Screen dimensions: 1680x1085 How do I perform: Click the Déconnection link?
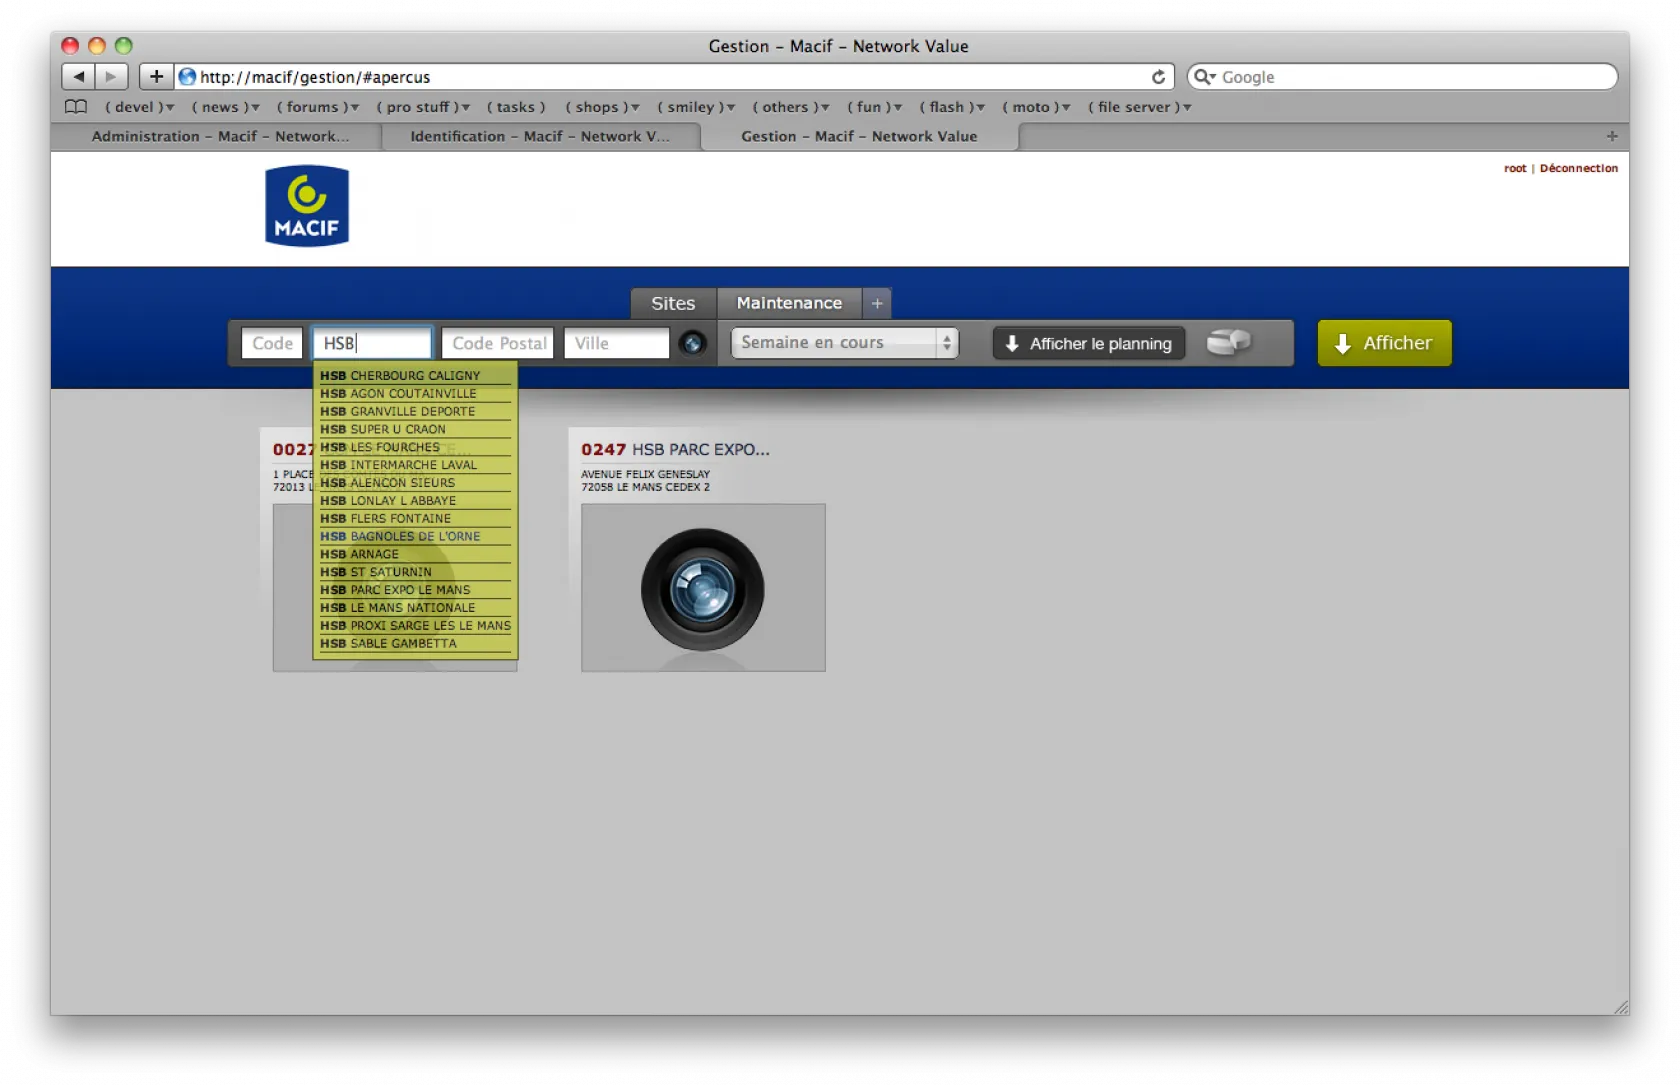coord(1578,168)
